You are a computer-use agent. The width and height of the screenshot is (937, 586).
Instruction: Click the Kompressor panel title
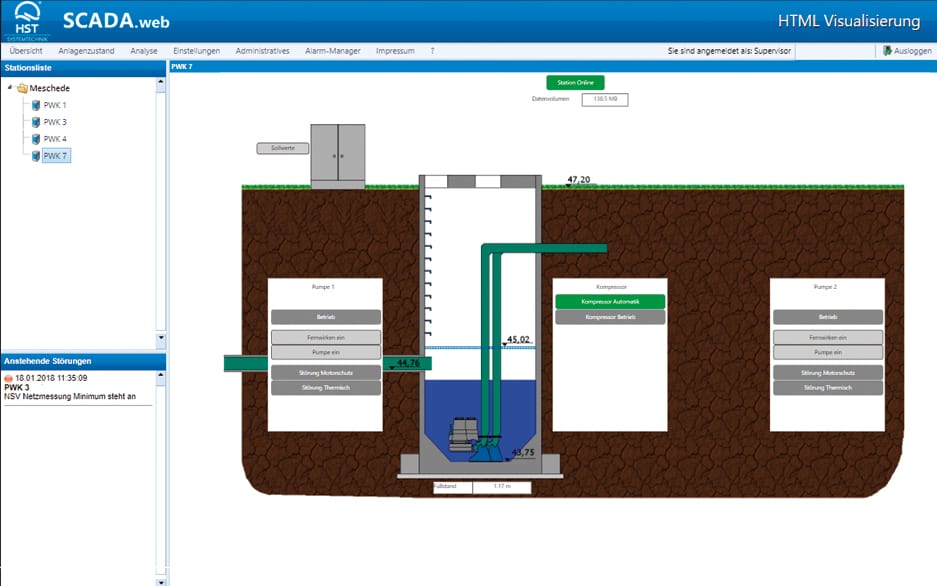tap(611, 287)
